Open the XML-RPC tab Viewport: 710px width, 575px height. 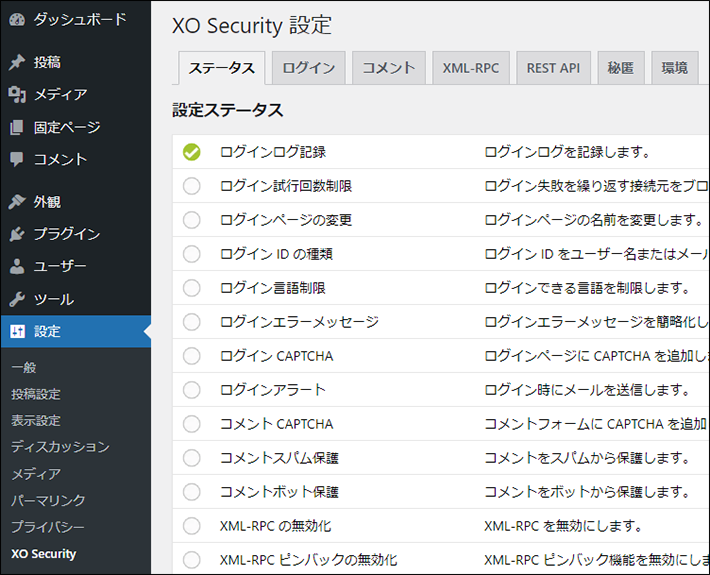(471, 68)
